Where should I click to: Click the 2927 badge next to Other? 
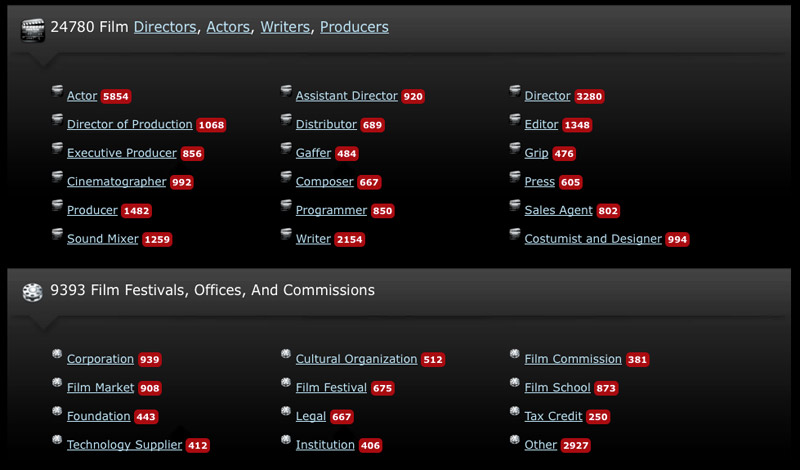575,445
